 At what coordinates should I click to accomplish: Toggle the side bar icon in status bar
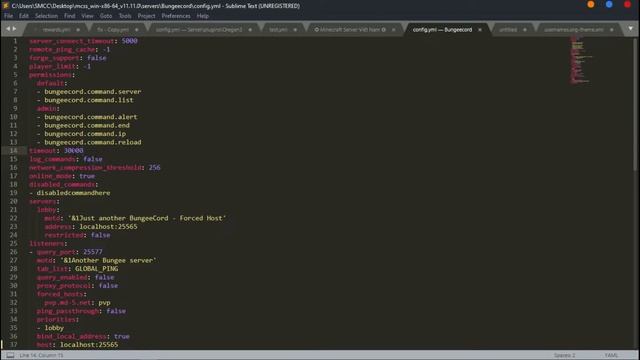pyautogui.click(x=10, y=356)
